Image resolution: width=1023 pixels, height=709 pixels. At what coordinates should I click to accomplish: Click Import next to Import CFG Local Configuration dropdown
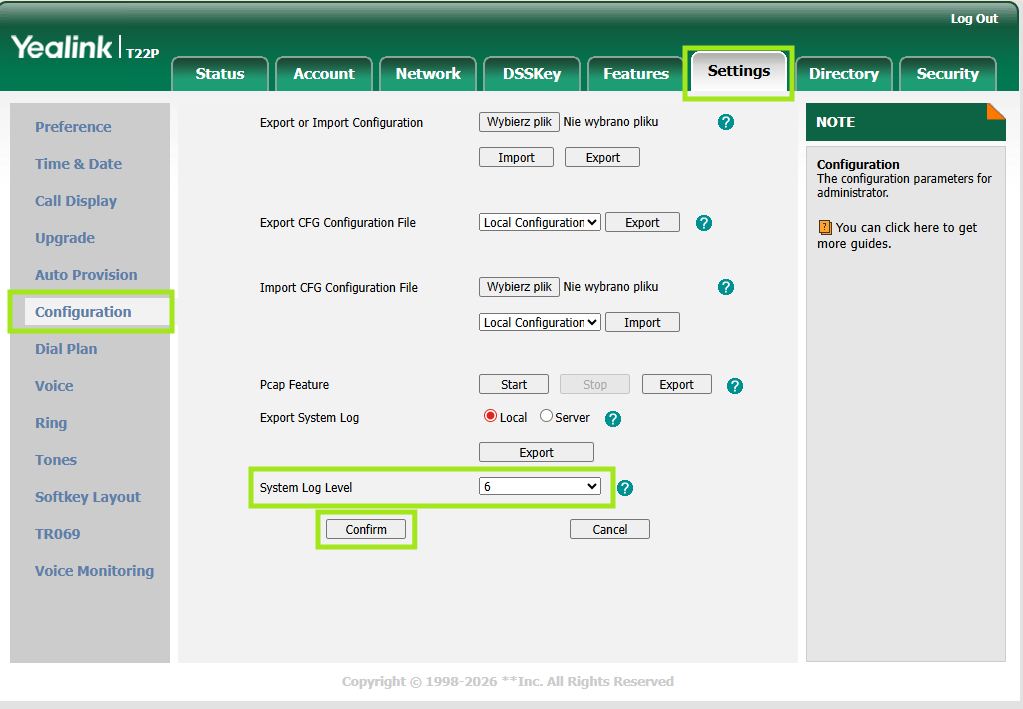pos(642,322)
